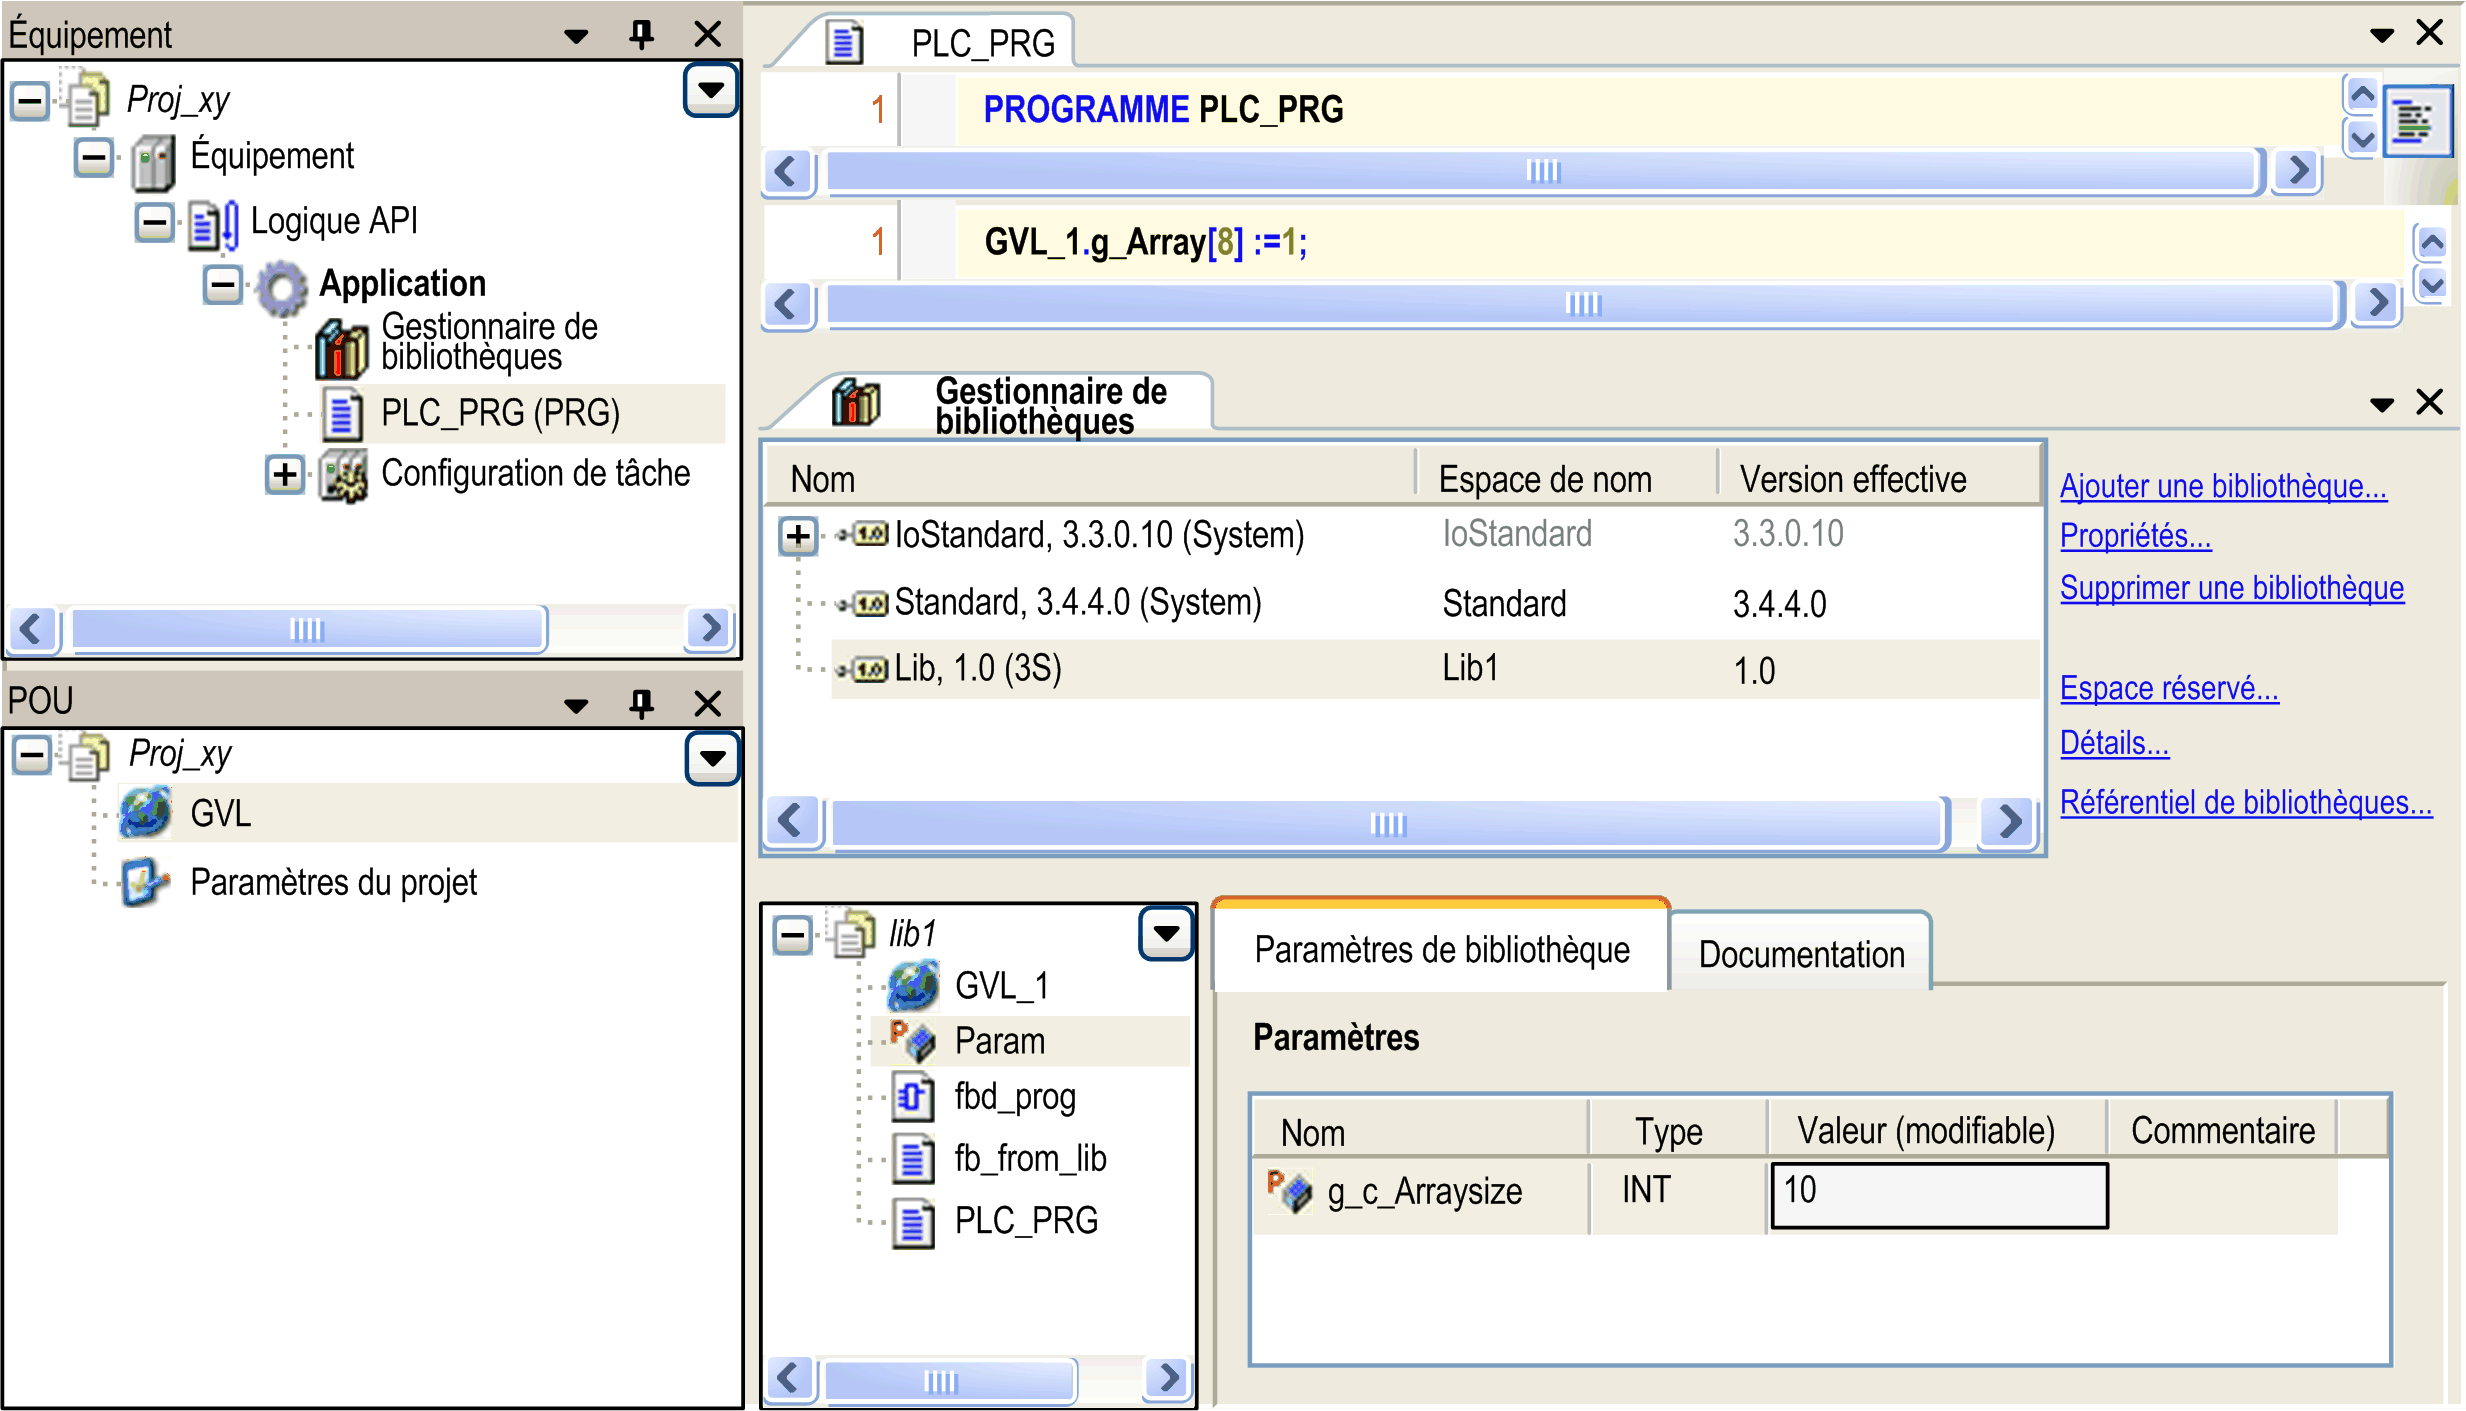Screen dimensions: 2466x1411
Task: Open the lib1 tree dropdown button
Action: click(1166, 934)
